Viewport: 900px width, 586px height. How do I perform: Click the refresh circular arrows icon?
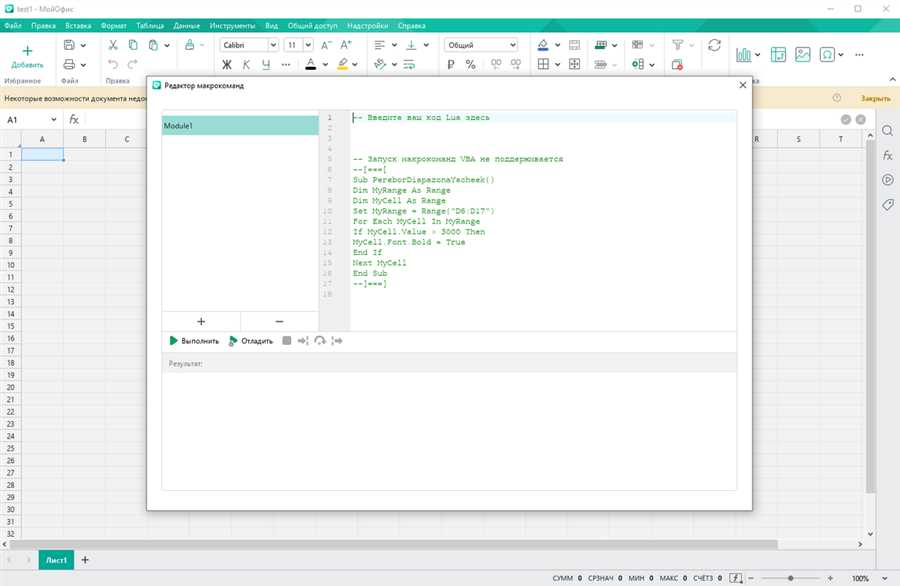pyautogui.click(x=714, y=45)
